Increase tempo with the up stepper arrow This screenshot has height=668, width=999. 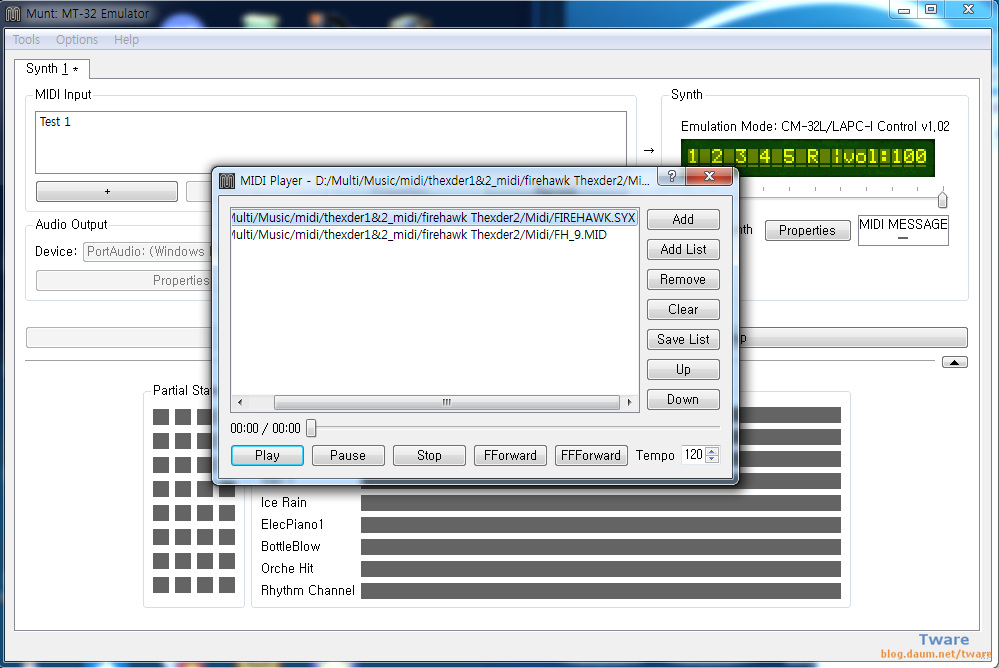pyautogui.click(x=712, y=451)
